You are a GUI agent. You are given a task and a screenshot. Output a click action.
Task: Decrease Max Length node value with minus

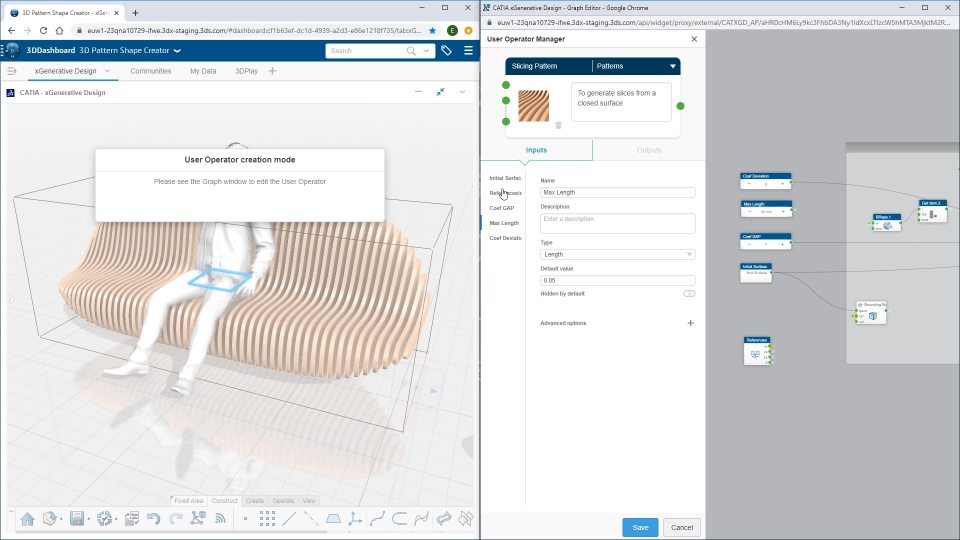click(x=749, y=212)
